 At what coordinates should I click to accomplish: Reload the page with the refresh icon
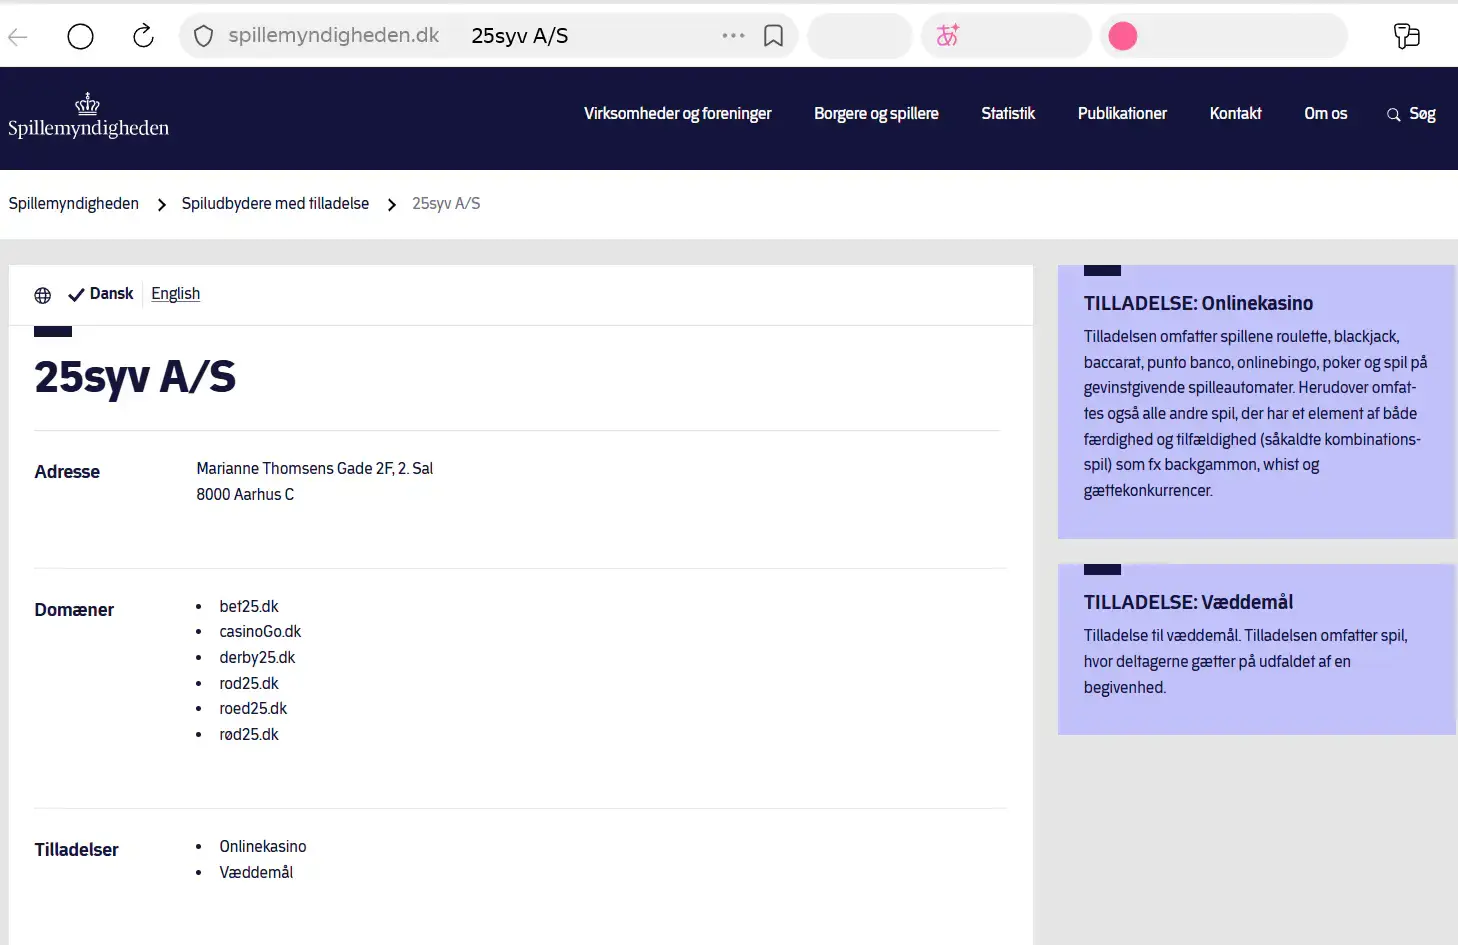click(144, 37)
